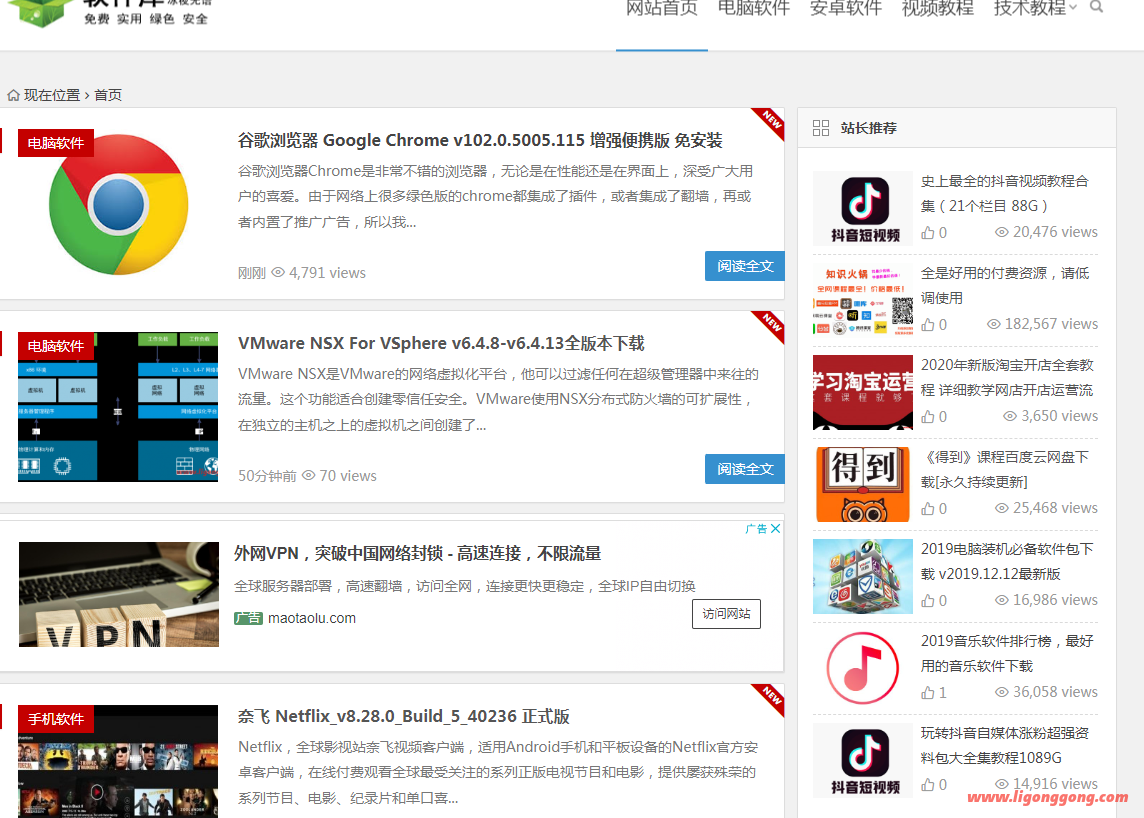Like the 《得到》课程 post thumbs-up
This screenshot has height=818, width=1144.
click(928, 509)
